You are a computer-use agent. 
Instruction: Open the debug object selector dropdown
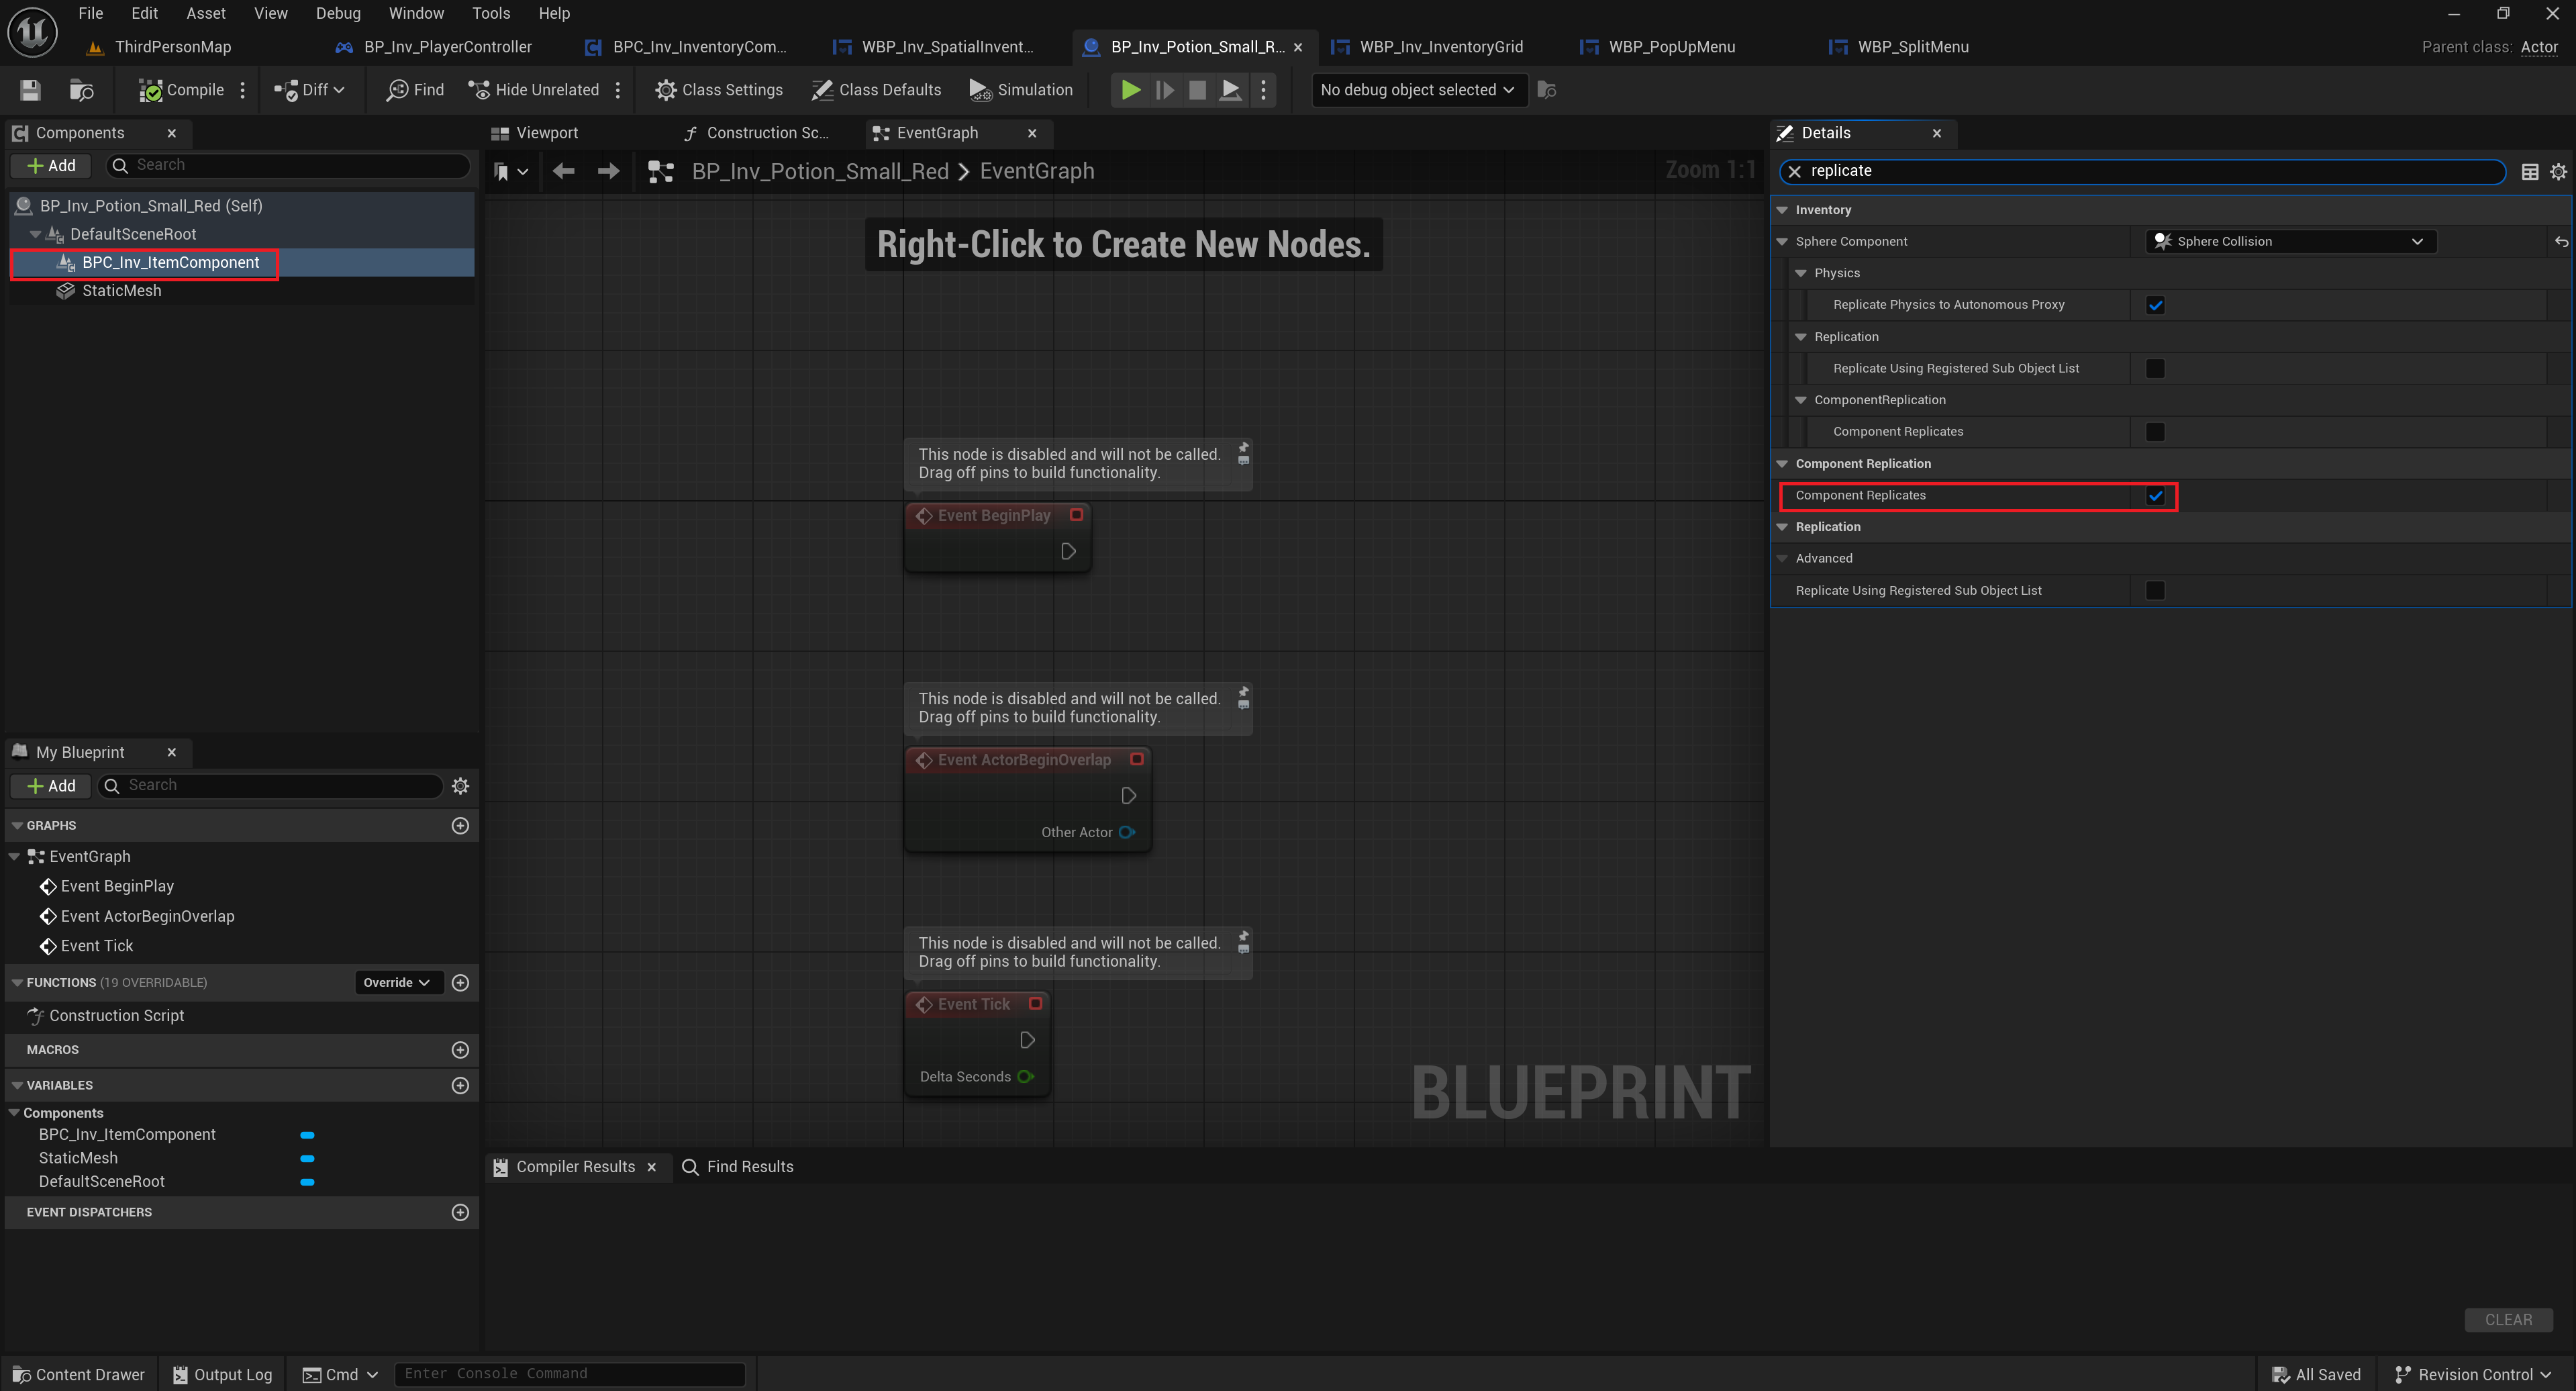1417,90
